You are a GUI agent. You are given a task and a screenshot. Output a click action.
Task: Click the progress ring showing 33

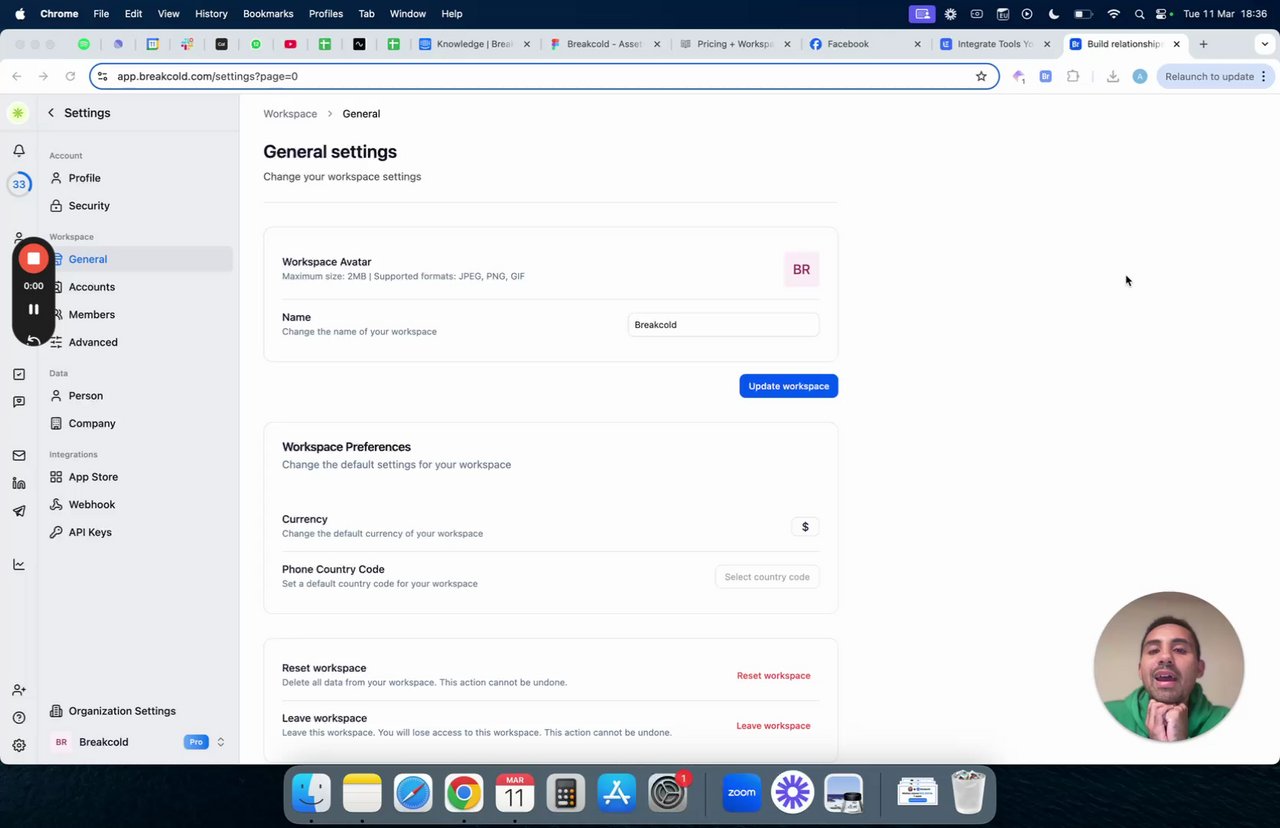19,184
